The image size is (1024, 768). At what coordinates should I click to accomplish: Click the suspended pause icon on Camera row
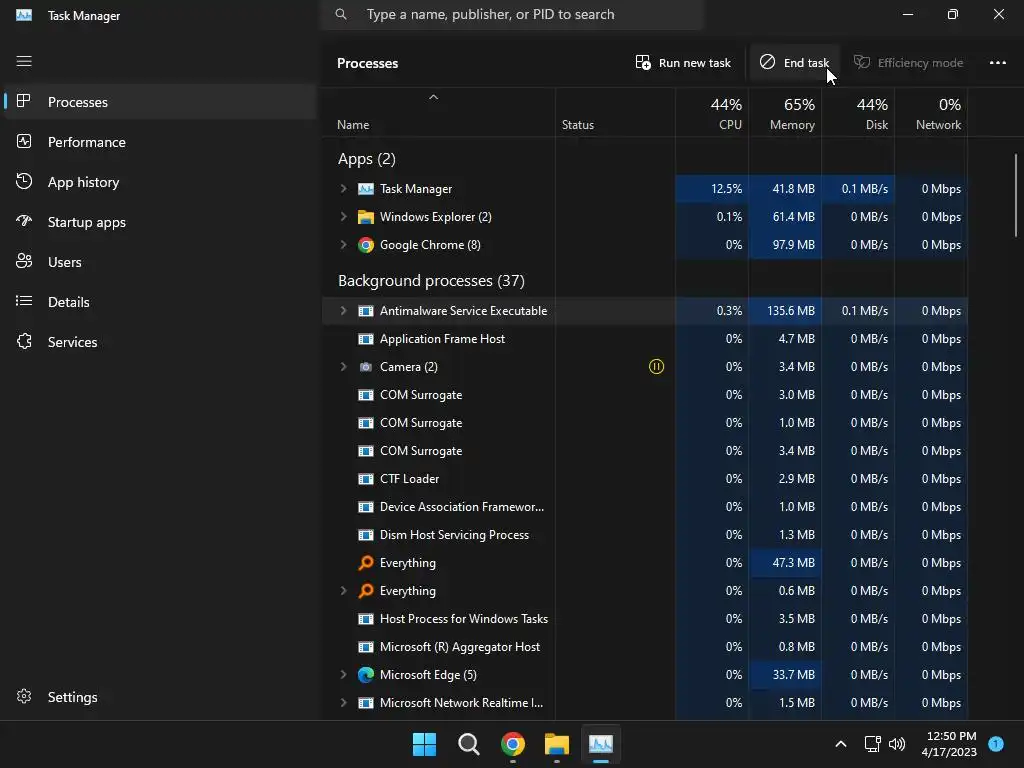(x=656, y=366)
